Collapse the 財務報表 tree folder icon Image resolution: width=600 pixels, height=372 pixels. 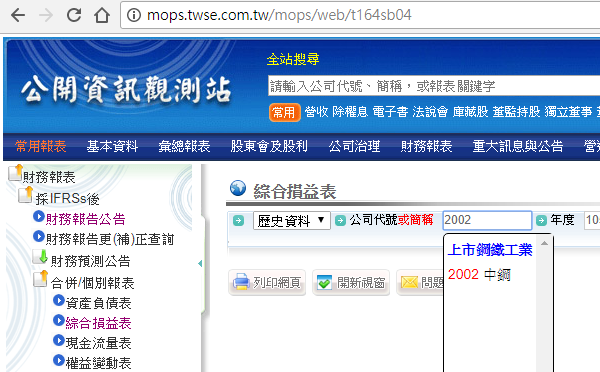point(16,173)
